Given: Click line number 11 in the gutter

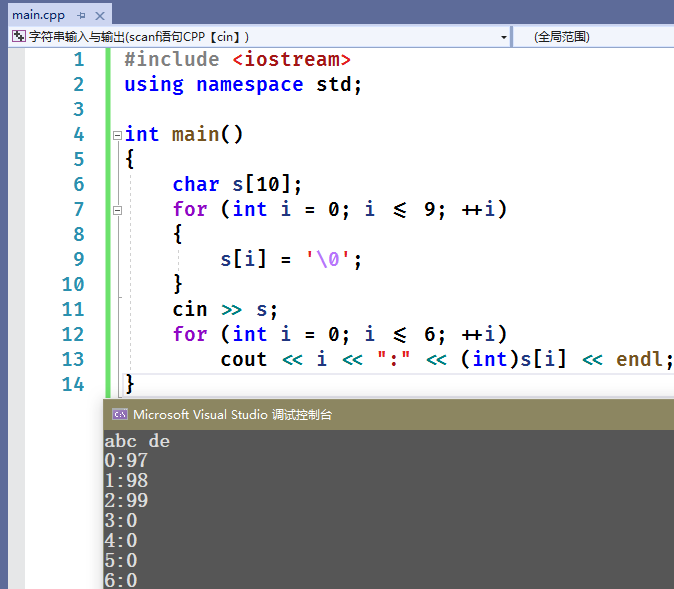Looking at the screenshot, I should point(73,310).
